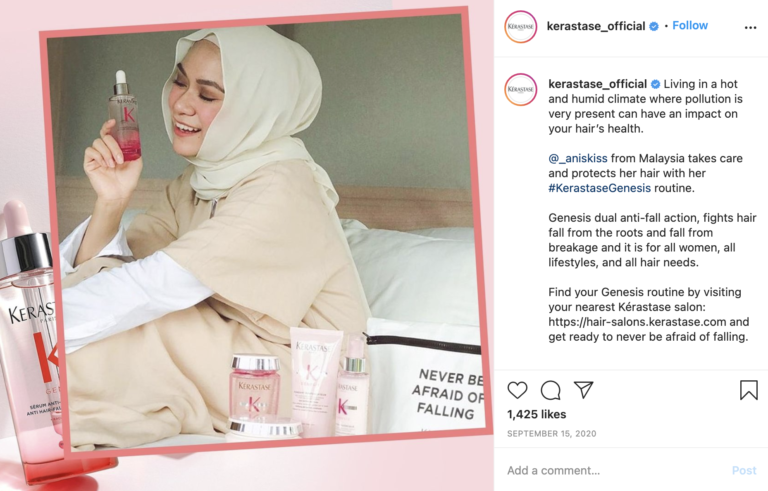Open kerastase_official username in caption
768x491 pixels.
click(598, 84)
